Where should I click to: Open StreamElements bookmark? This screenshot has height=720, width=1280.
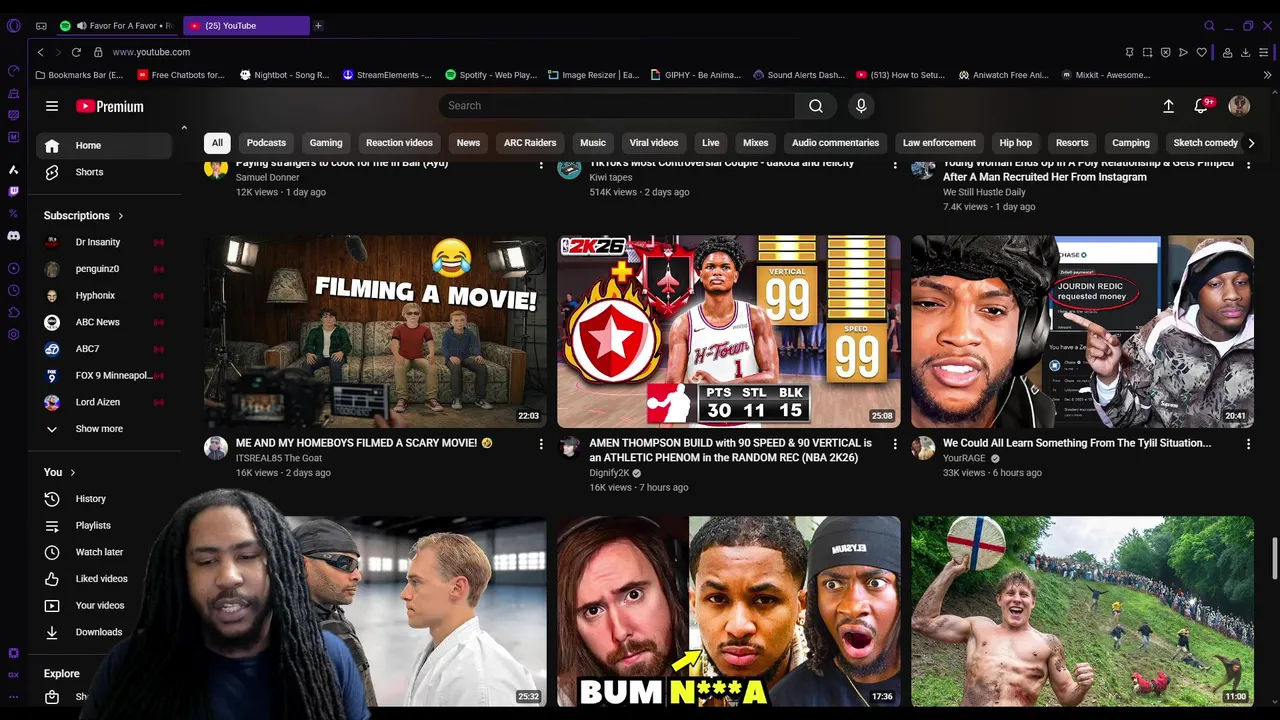[x=387, y=75]
